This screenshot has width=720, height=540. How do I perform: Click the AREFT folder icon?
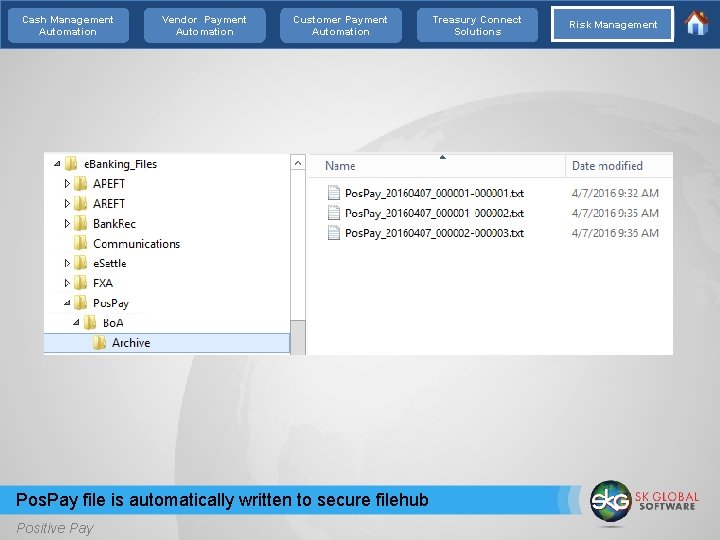80,203
